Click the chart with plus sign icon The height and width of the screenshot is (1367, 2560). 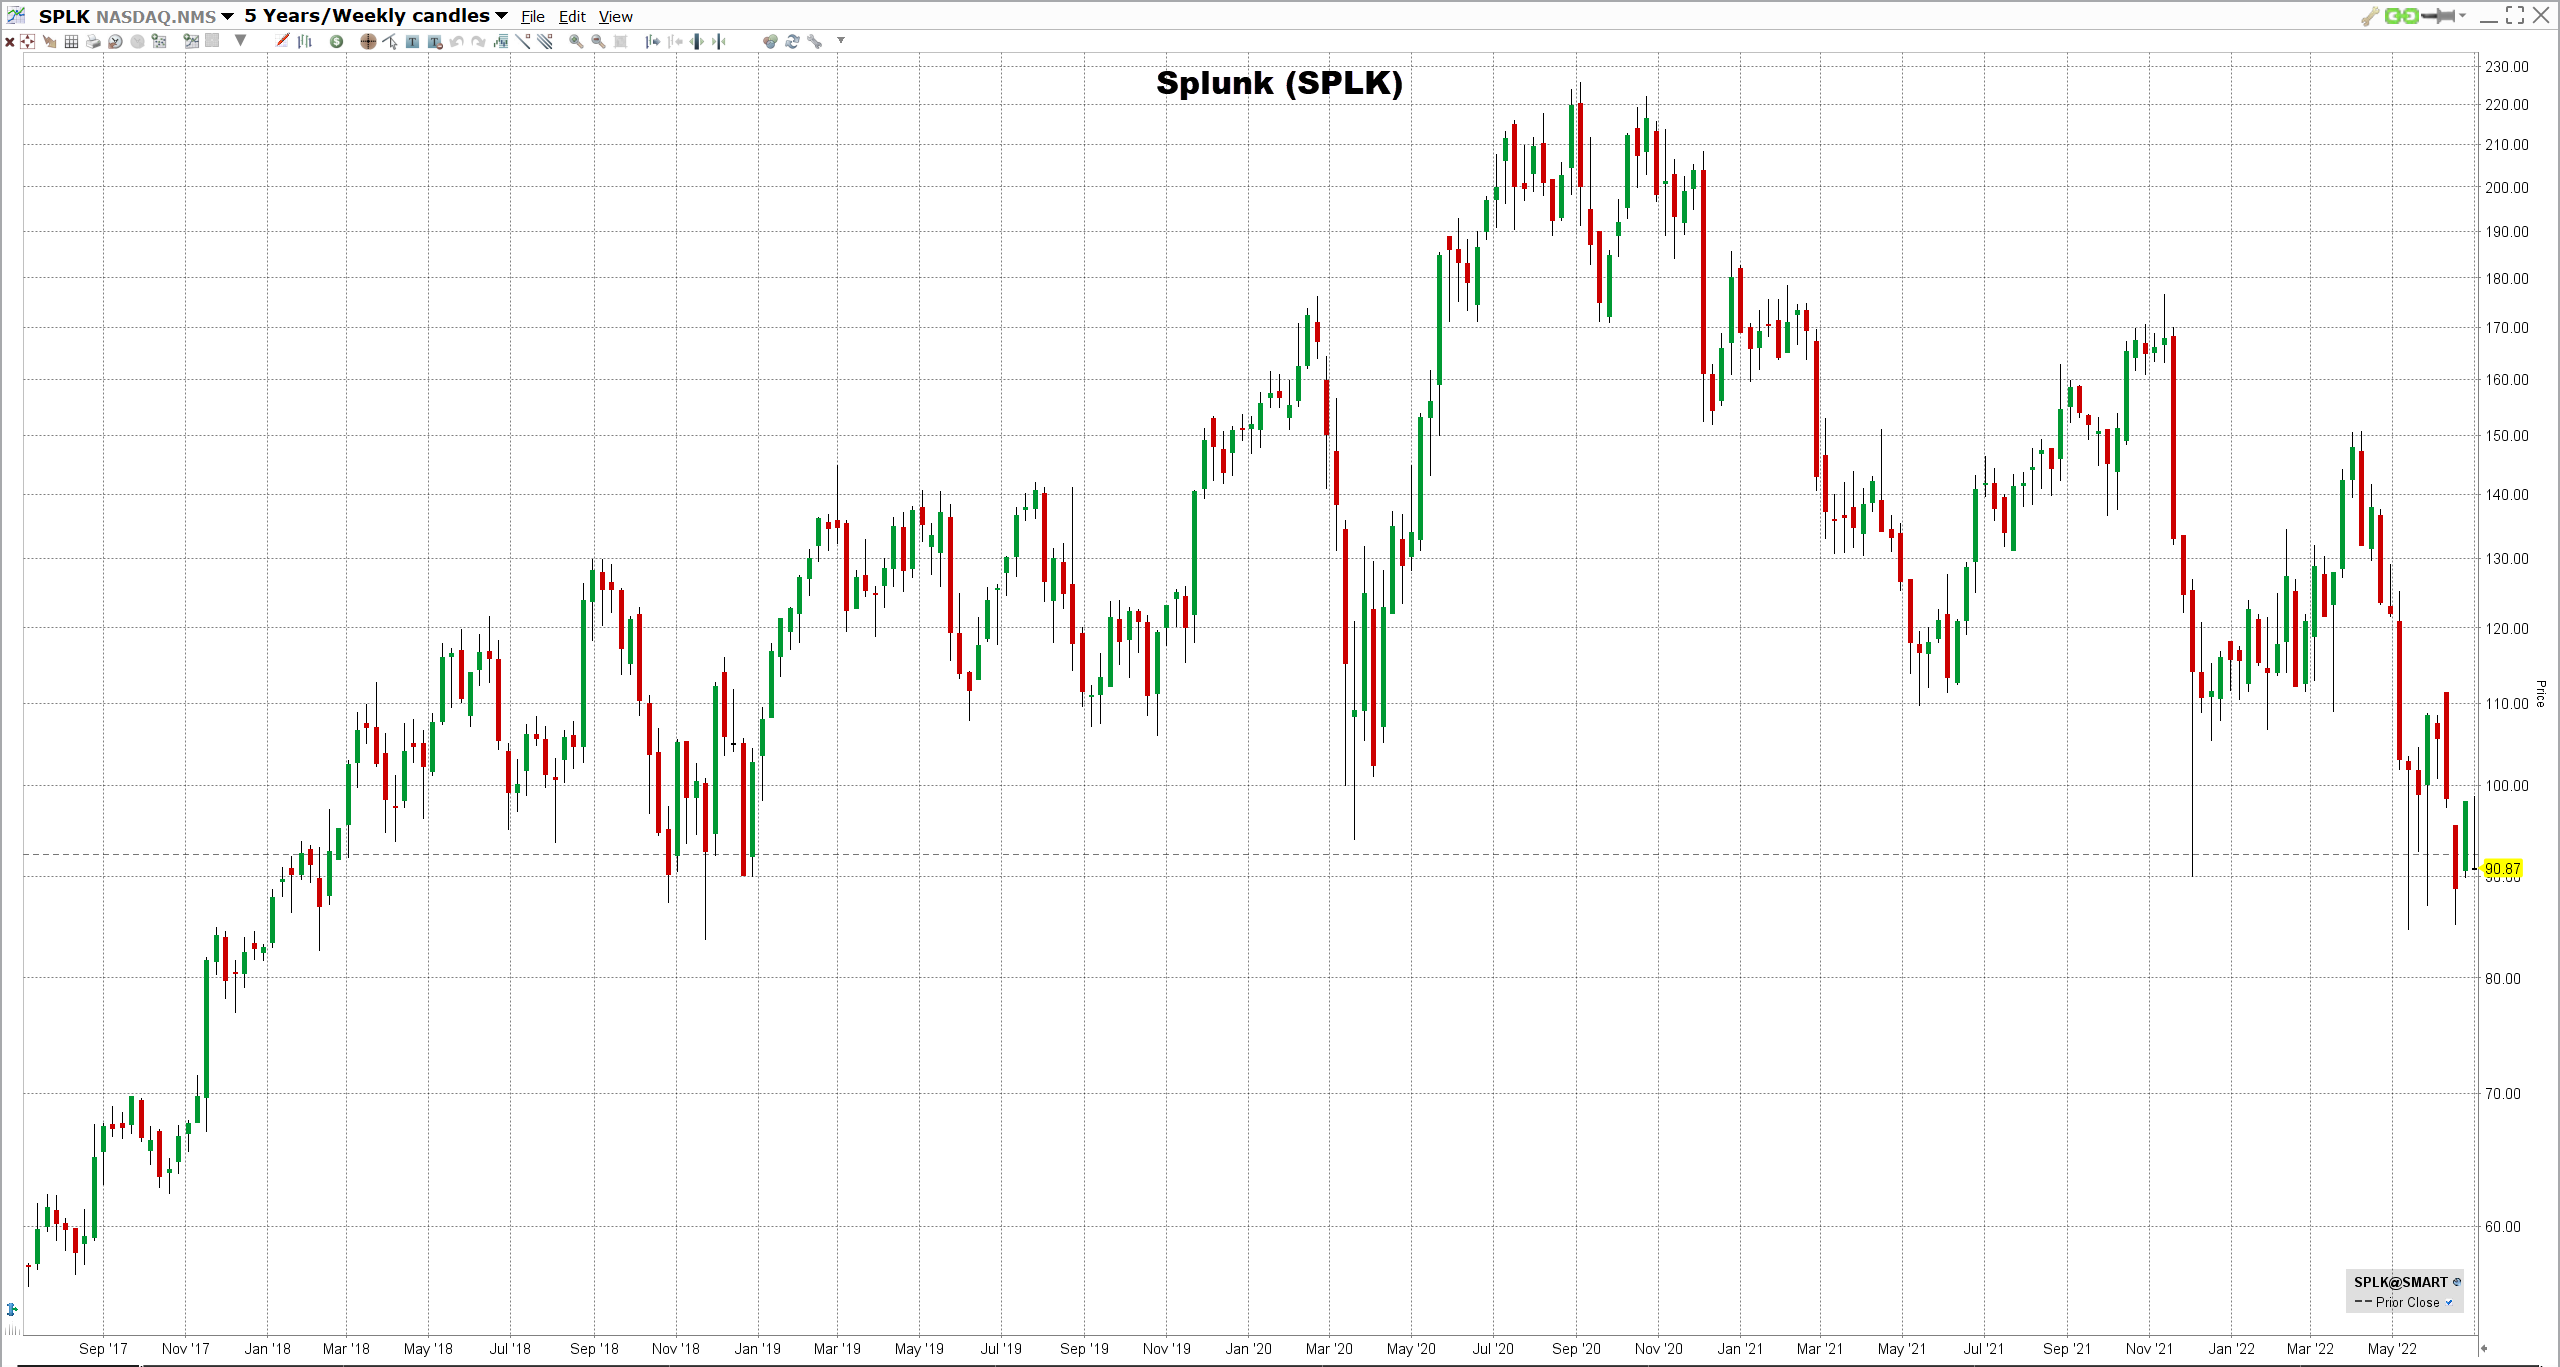pos(159,41)
